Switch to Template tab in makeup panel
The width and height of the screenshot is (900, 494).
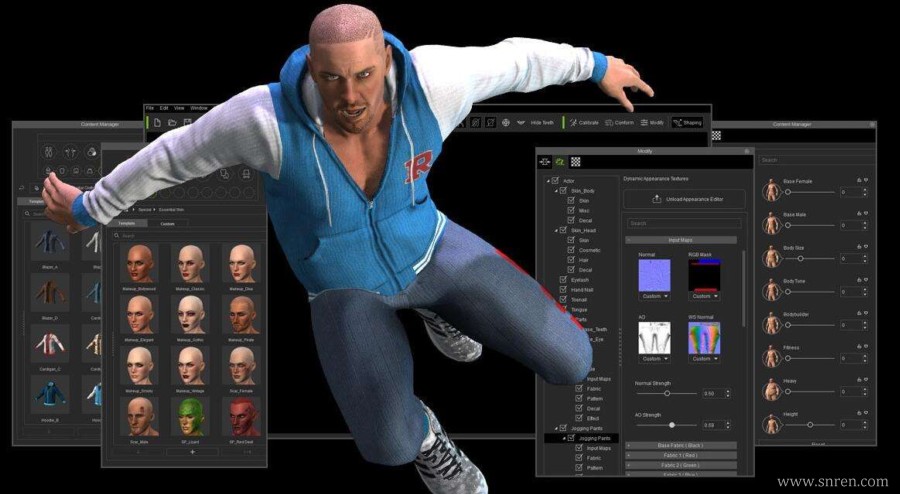(x=127, y=223)
